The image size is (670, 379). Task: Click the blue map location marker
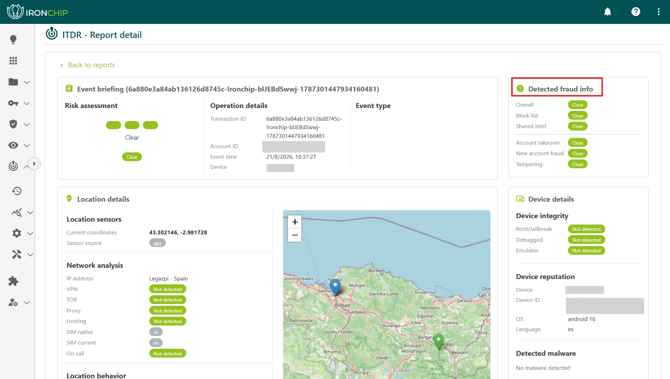pyautogui.click(x=335, y=287)
